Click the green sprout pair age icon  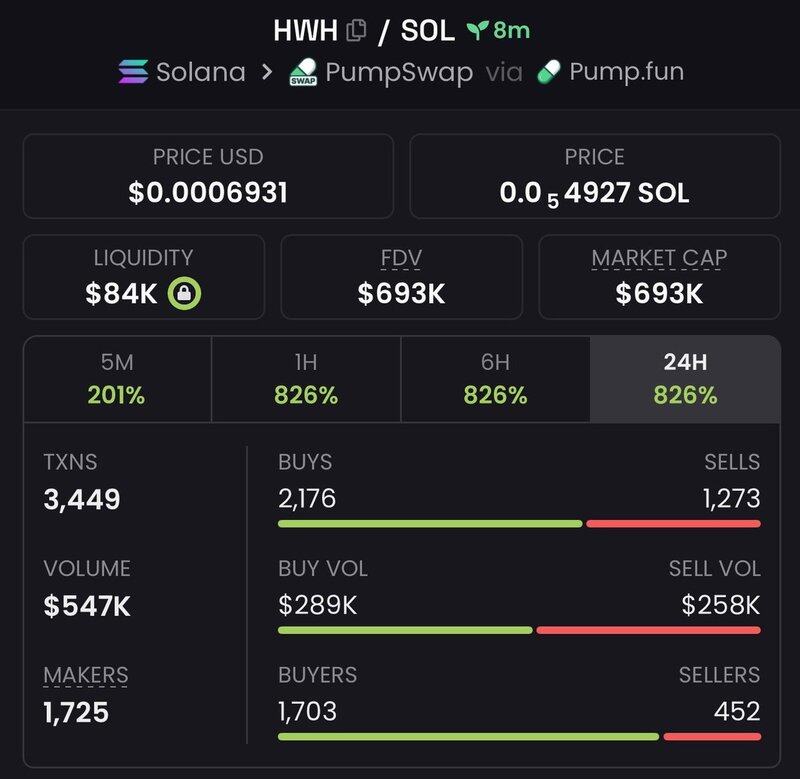(475, 31)
